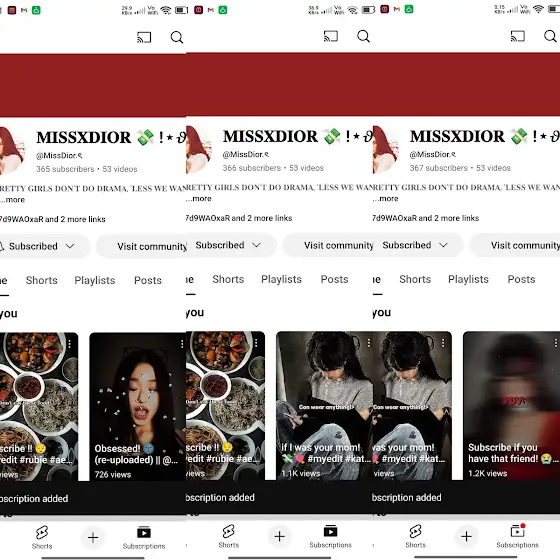Tap the '365 subscribers' count text

click(x=65, y=169)
